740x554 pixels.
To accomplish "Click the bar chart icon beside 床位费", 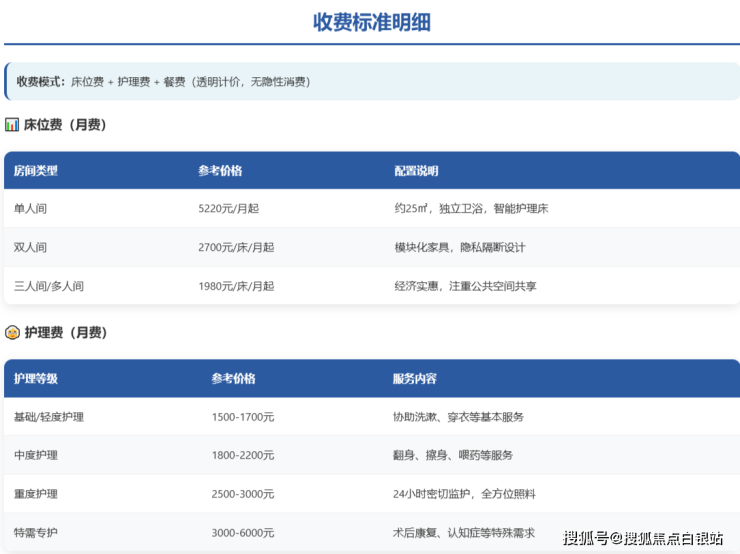I will 12,125.
